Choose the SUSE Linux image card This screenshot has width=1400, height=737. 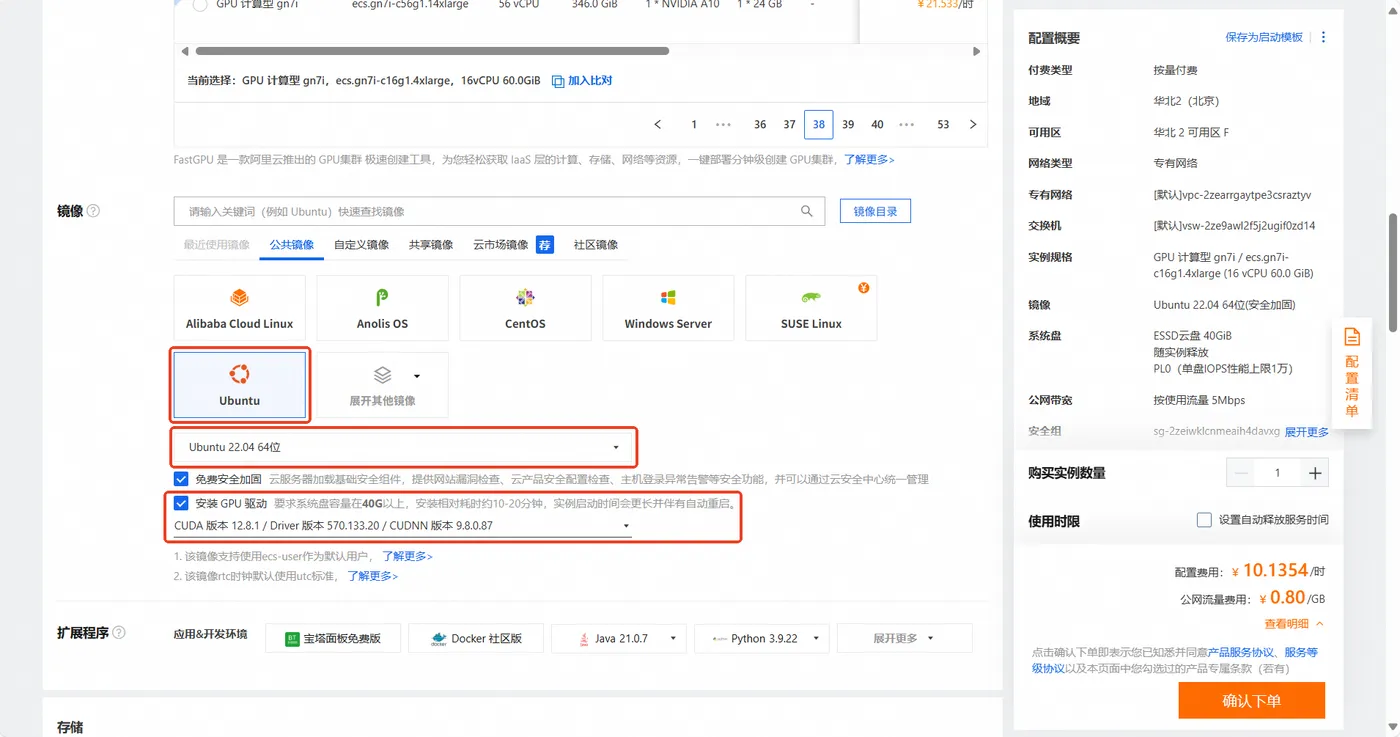coord(811,308)
